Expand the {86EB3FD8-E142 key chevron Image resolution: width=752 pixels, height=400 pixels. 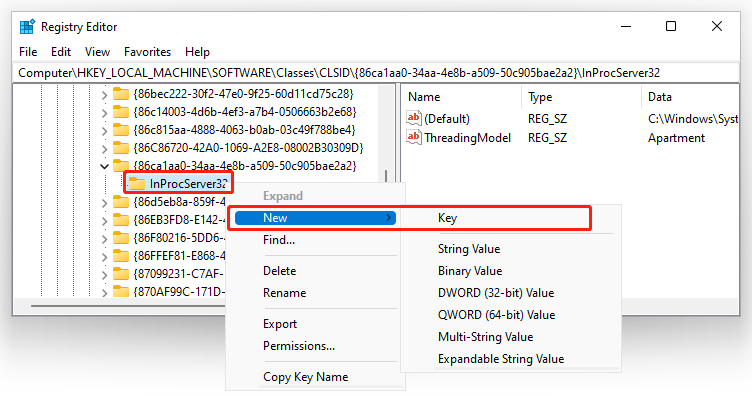(104, 221)
